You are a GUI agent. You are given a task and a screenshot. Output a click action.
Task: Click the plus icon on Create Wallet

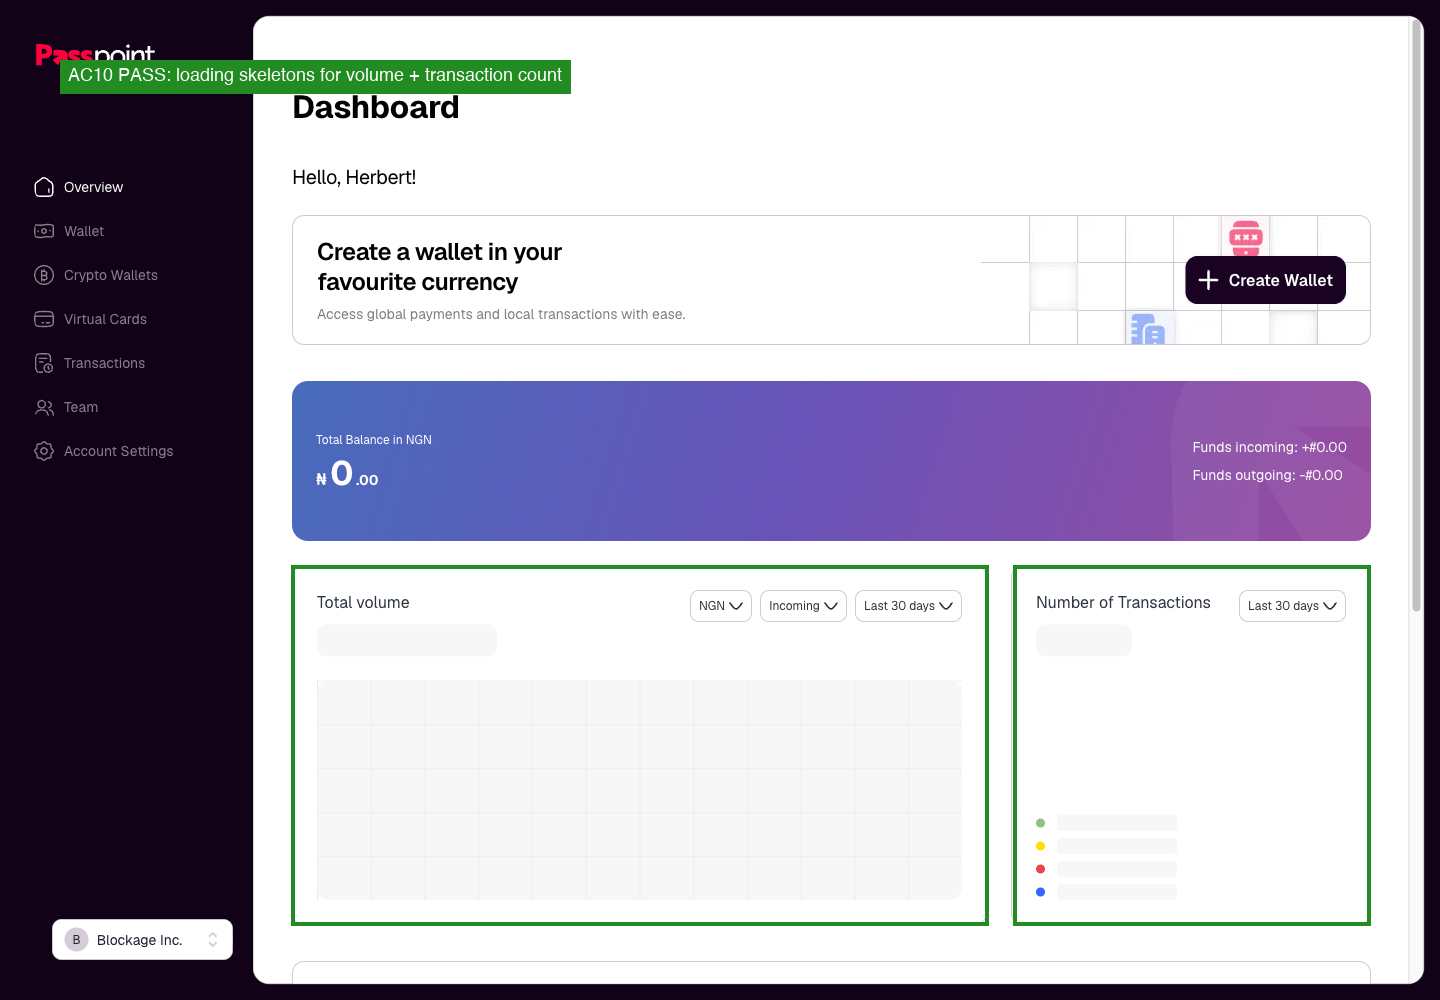[1208, 280]
